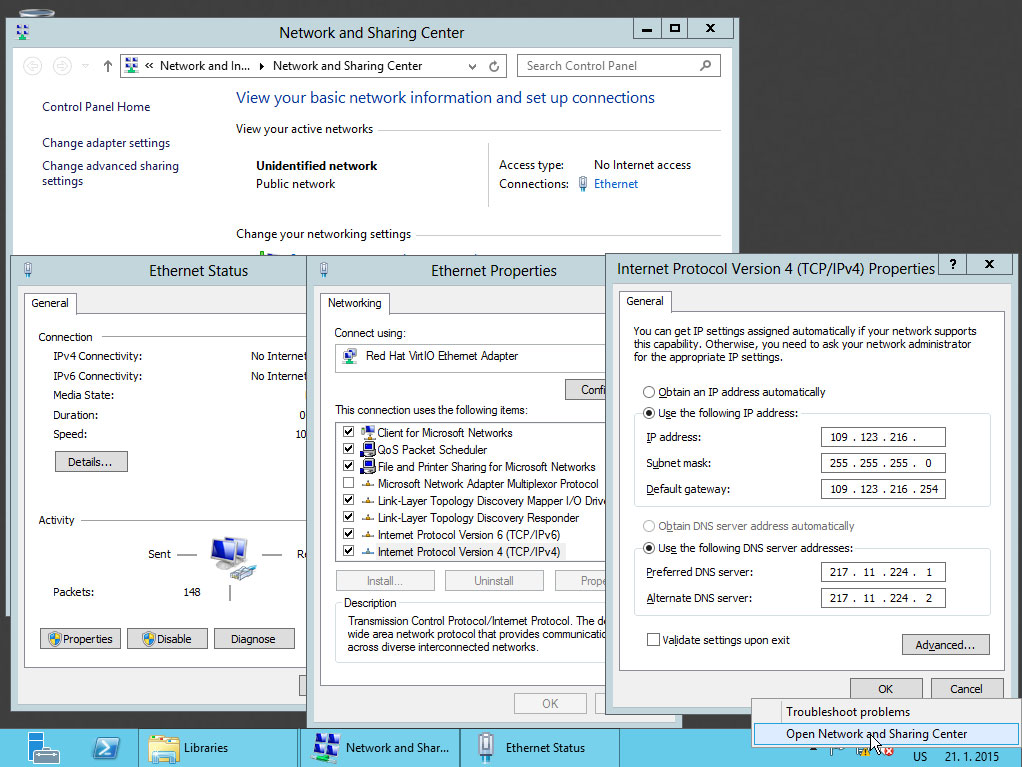Expand the address bar history dropdown

tap(473, 66)
